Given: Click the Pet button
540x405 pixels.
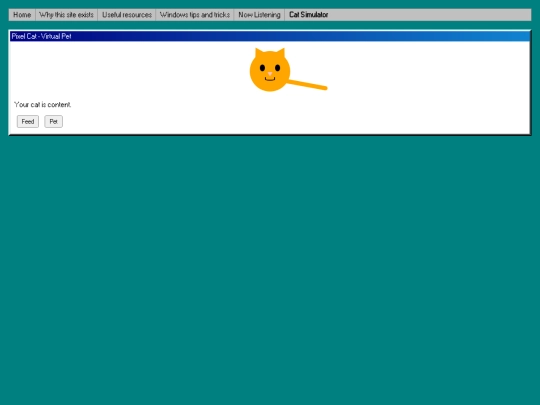Looking at the screenshot, I should (x=53, y=121).
